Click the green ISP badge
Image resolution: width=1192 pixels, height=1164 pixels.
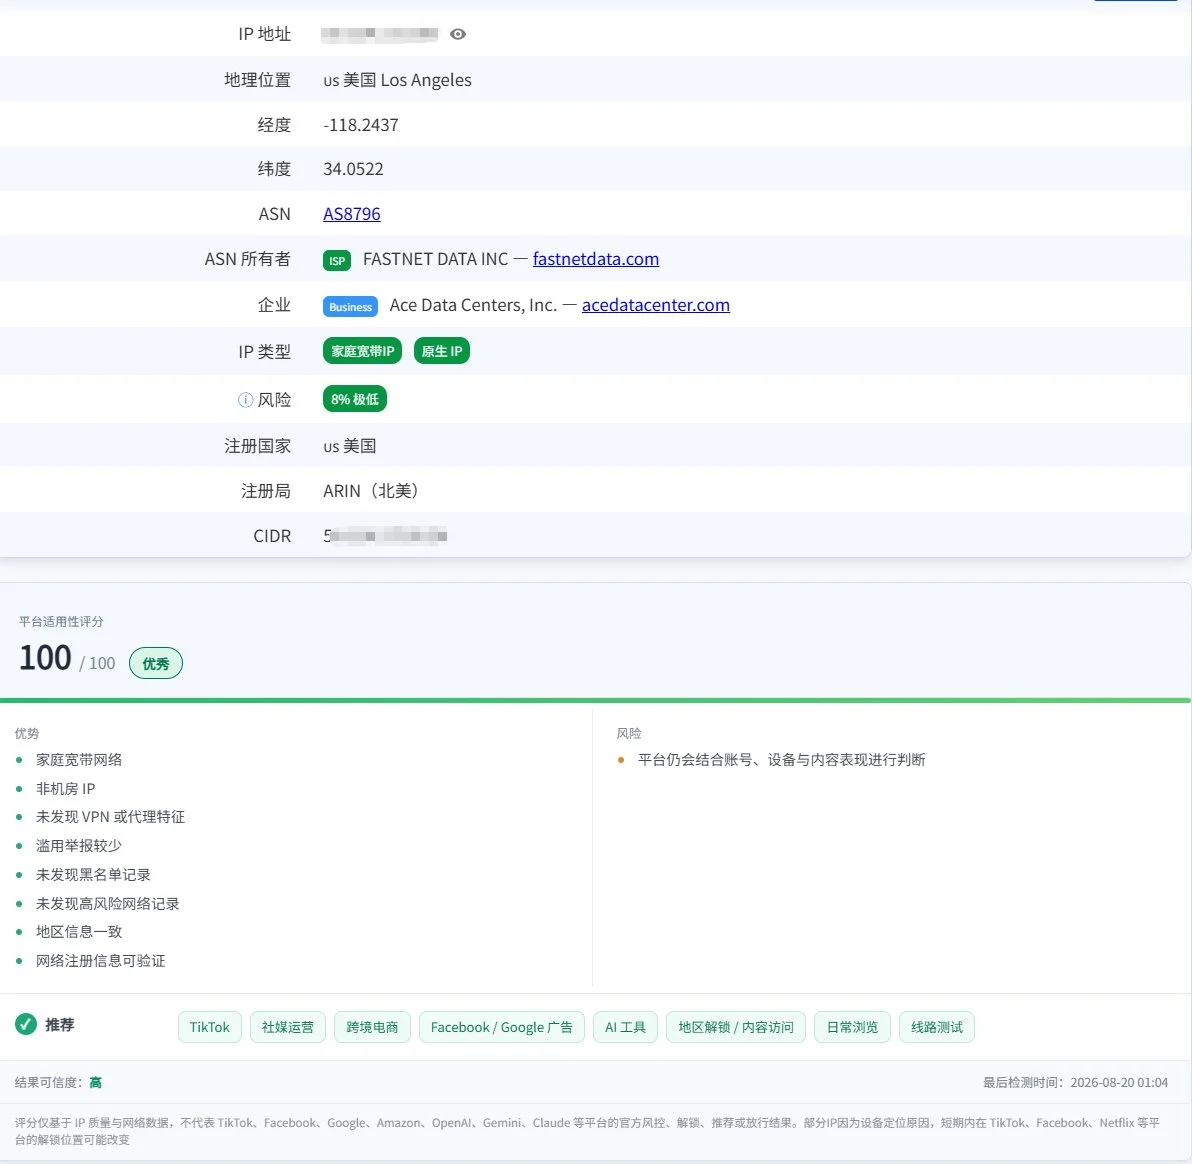pos(337,261)
